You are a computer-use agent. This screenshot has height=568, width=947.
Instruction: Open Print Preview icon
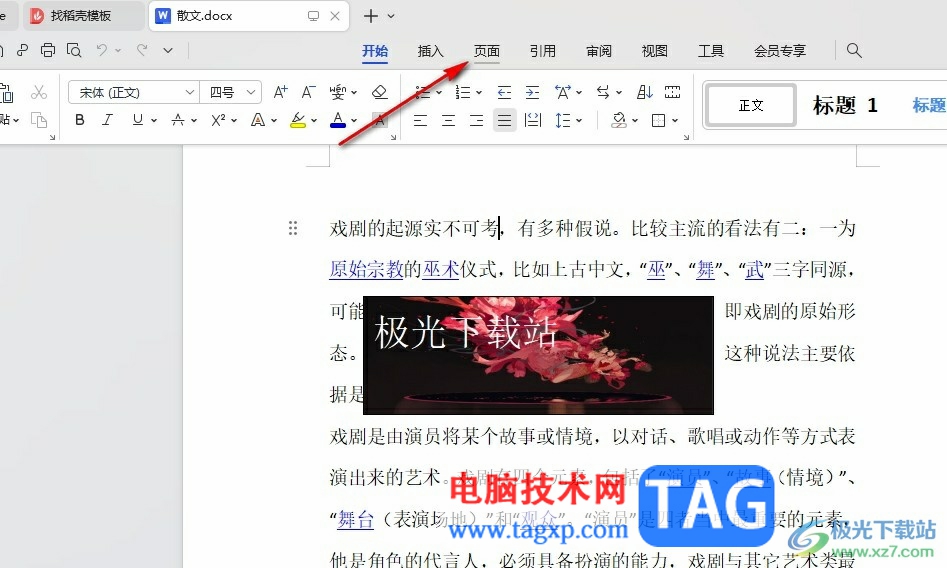pos(74,50)
